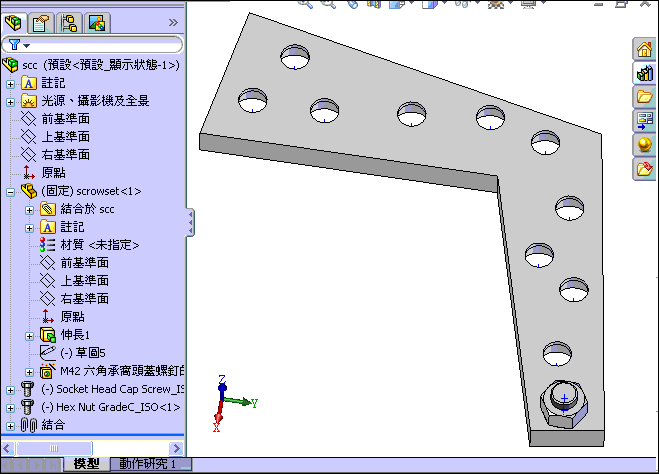Open the FeatureManager design tree tab
This screenshot has height=474, width=659.
[14, 23]
